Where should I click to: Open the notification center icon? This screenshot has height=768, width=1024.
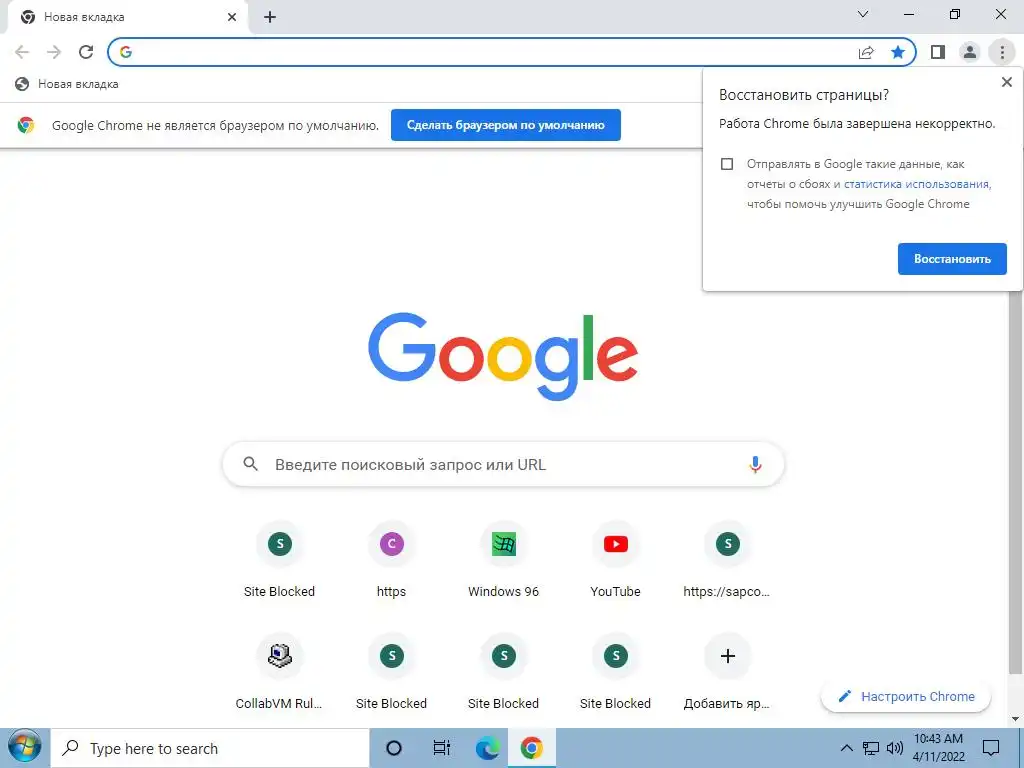[x=991, y=748]
